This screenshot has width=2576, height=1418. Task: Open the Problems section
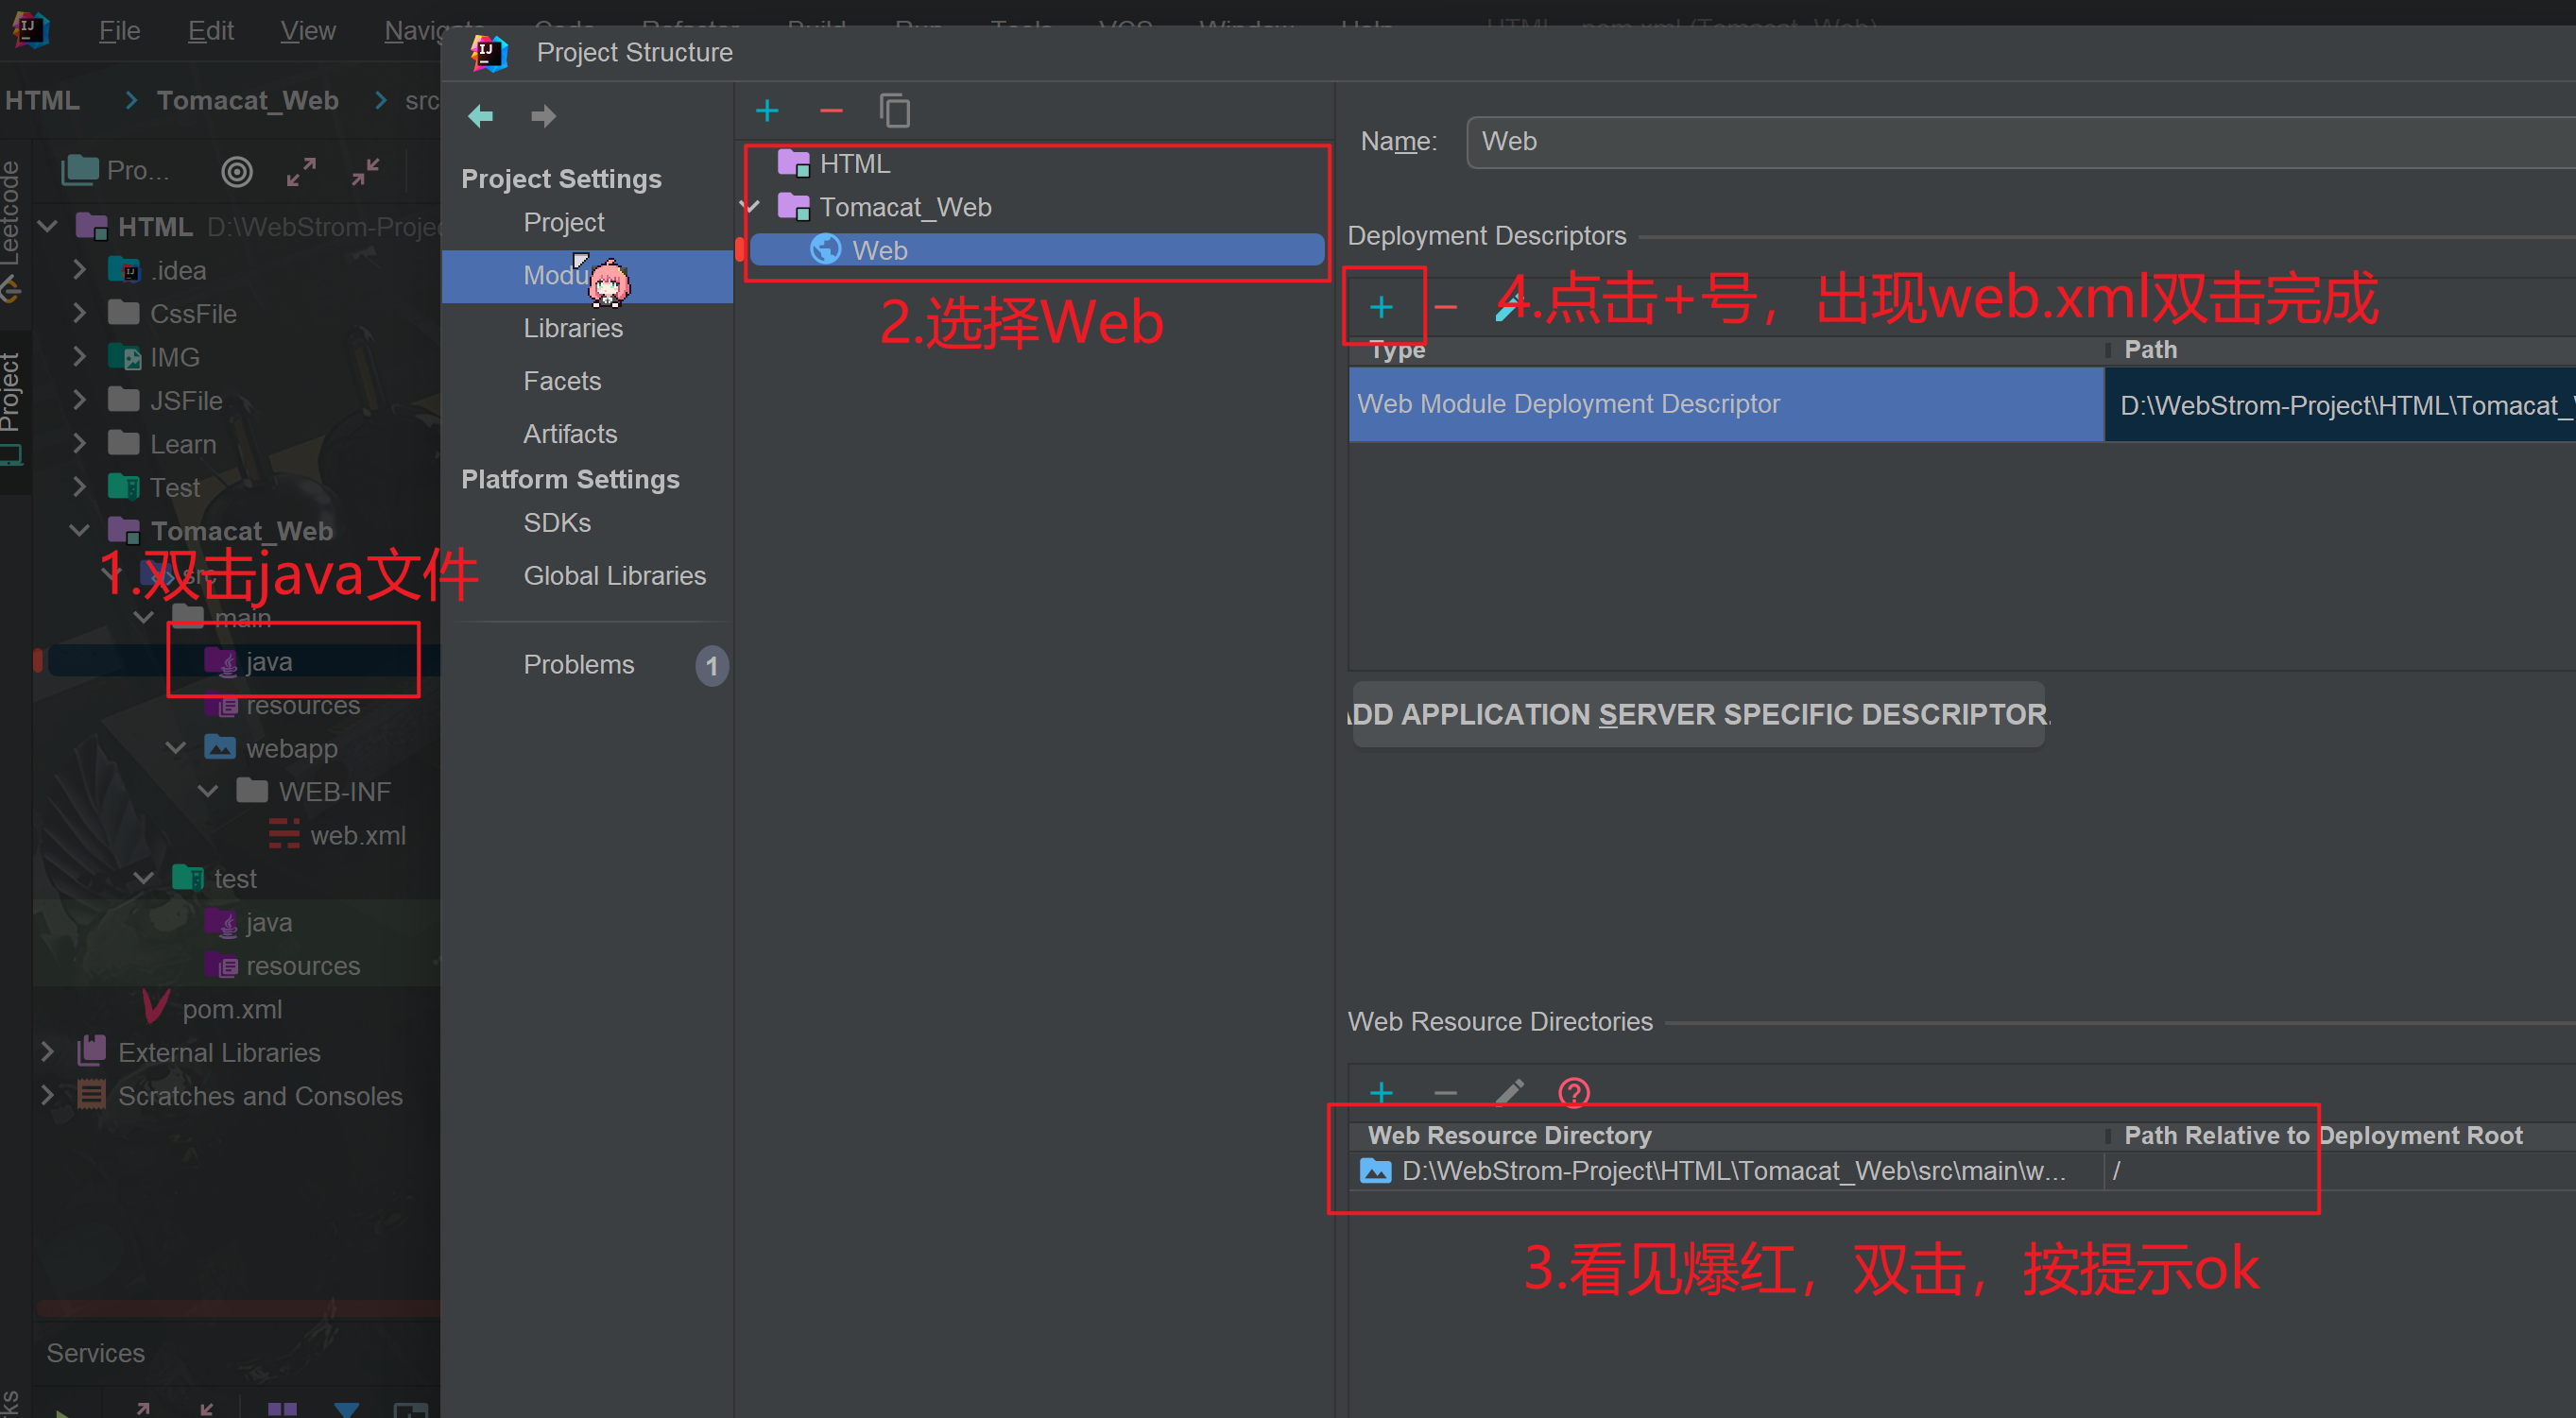tap(579, 665)
